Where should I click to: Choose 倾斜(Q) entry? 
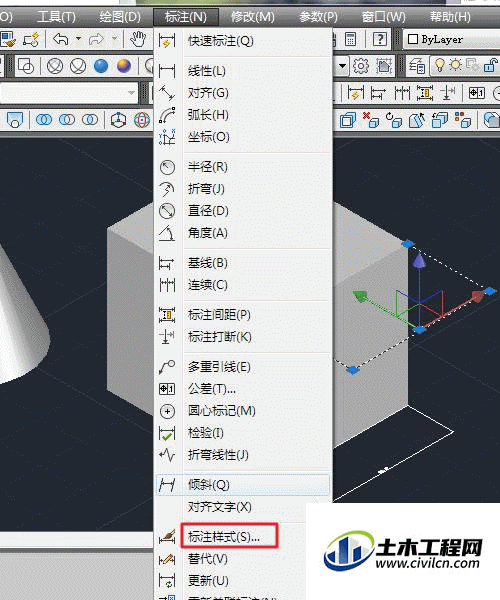(243, 485)
